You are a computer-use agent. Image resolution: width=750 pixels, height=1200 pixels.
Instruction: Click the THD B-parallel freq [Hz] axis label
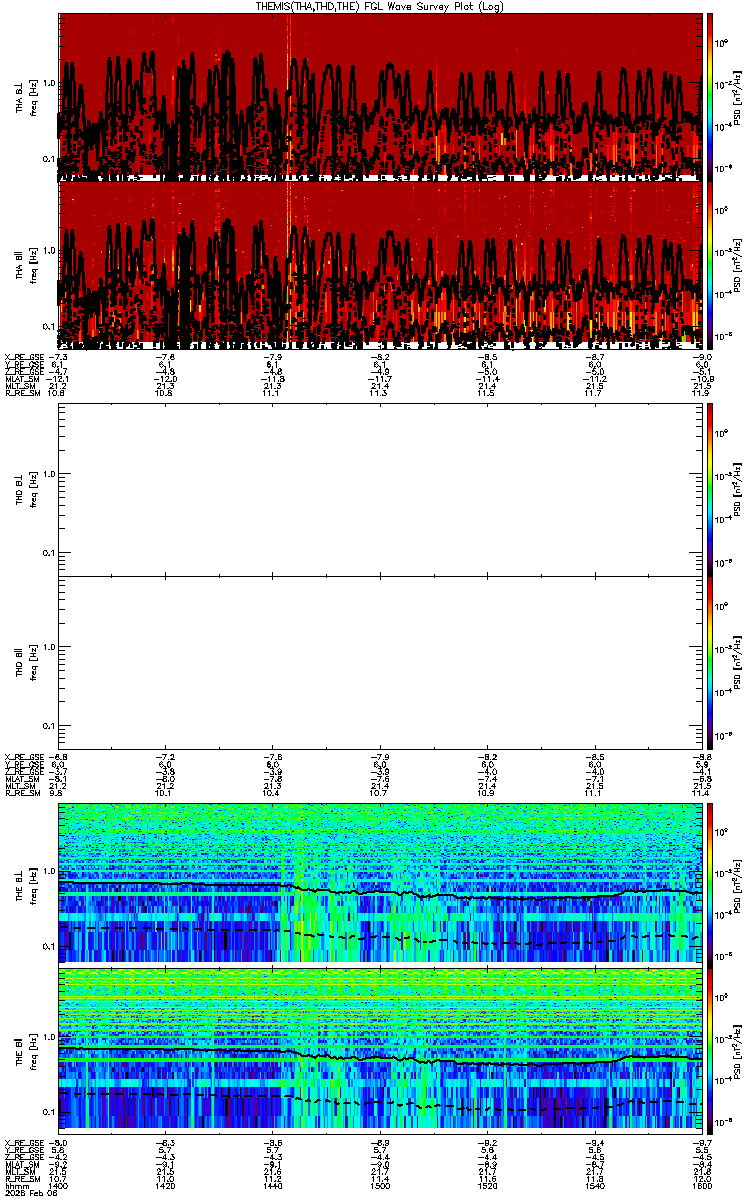click(33, 662)
